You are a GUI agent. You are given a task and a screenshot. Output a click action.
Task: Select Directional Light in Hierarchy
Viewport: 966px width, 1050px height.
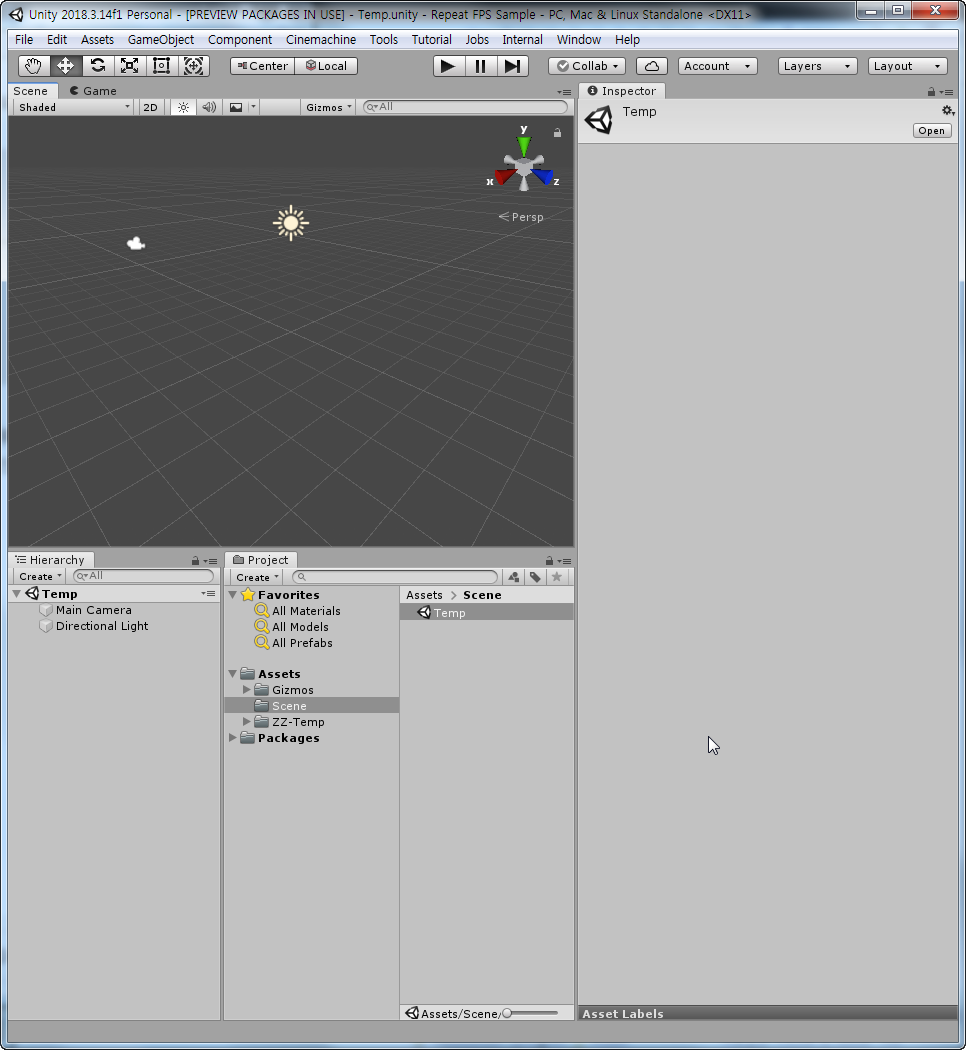click(x=102, y=626)
